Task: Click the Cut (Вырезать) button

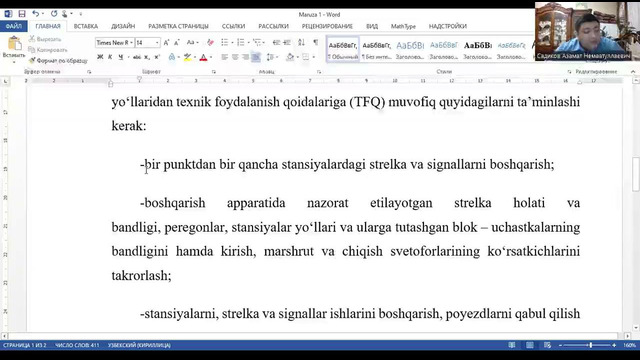Action: [x=45, y=39]
